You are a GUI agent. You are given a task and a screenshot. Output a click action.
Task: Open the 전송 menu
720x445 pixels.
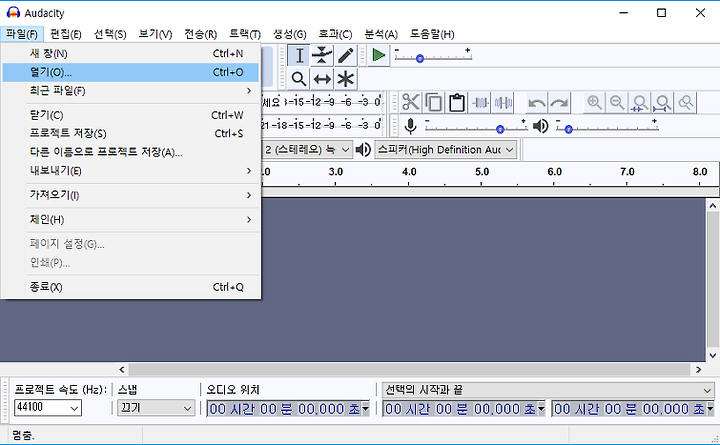[201, 34]
